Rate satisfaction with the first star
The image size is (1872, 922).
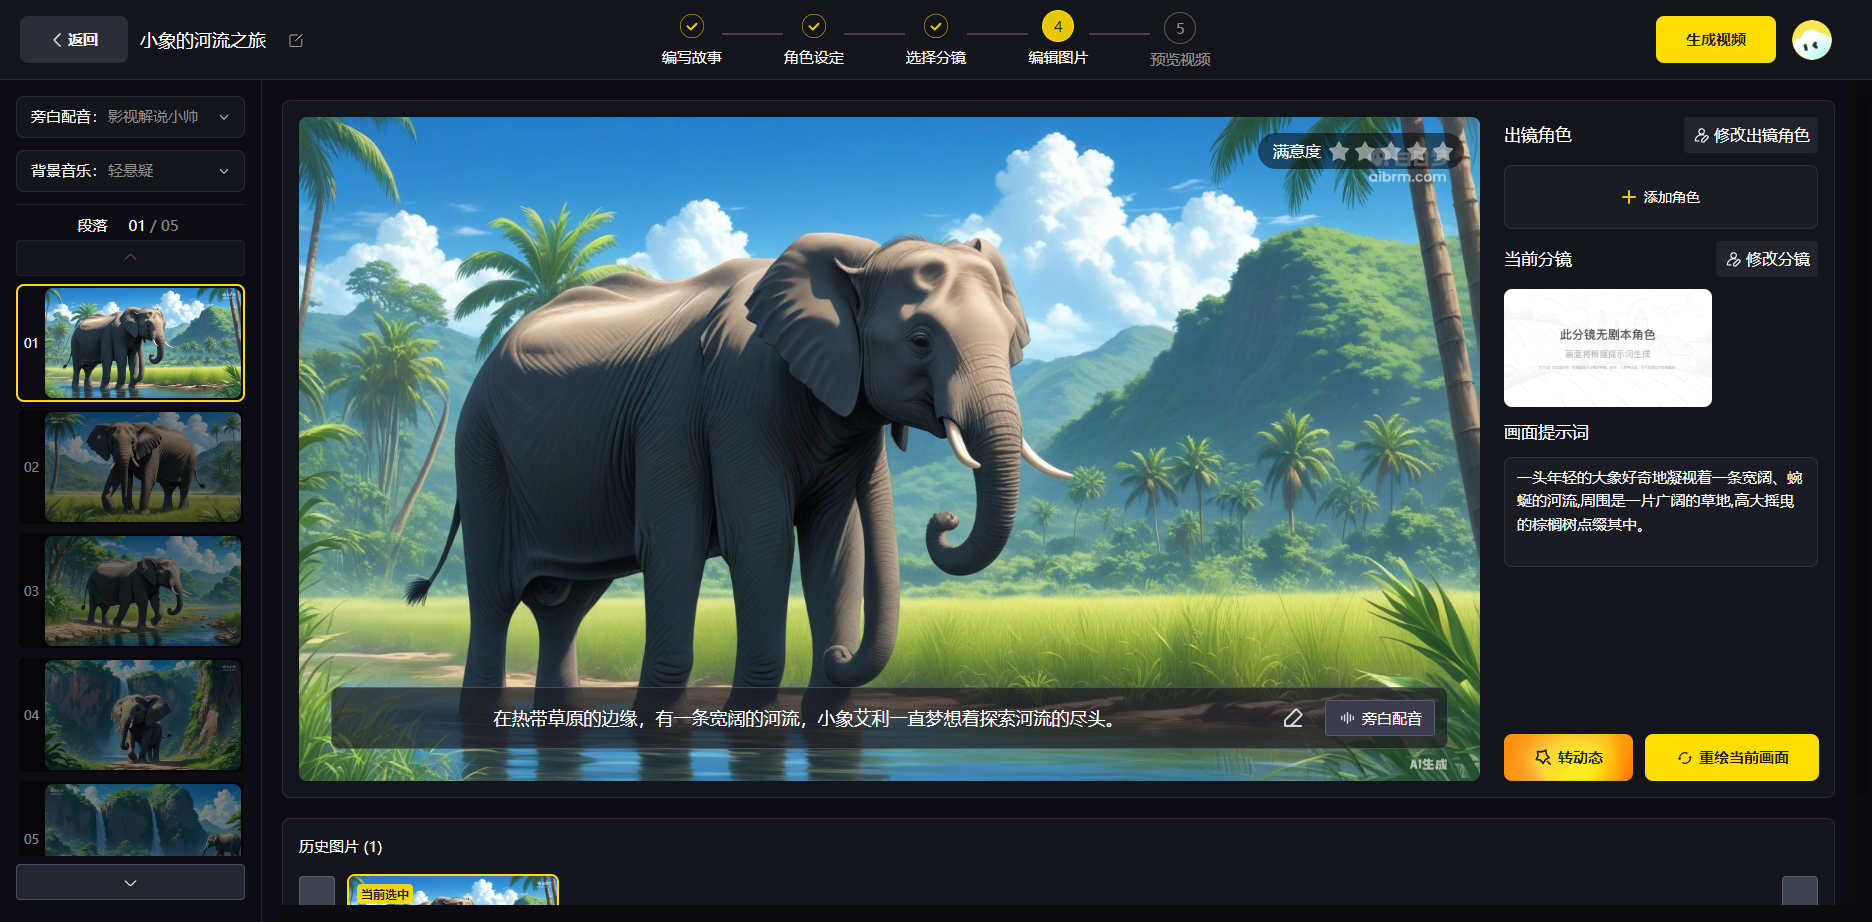[1339, 151]
